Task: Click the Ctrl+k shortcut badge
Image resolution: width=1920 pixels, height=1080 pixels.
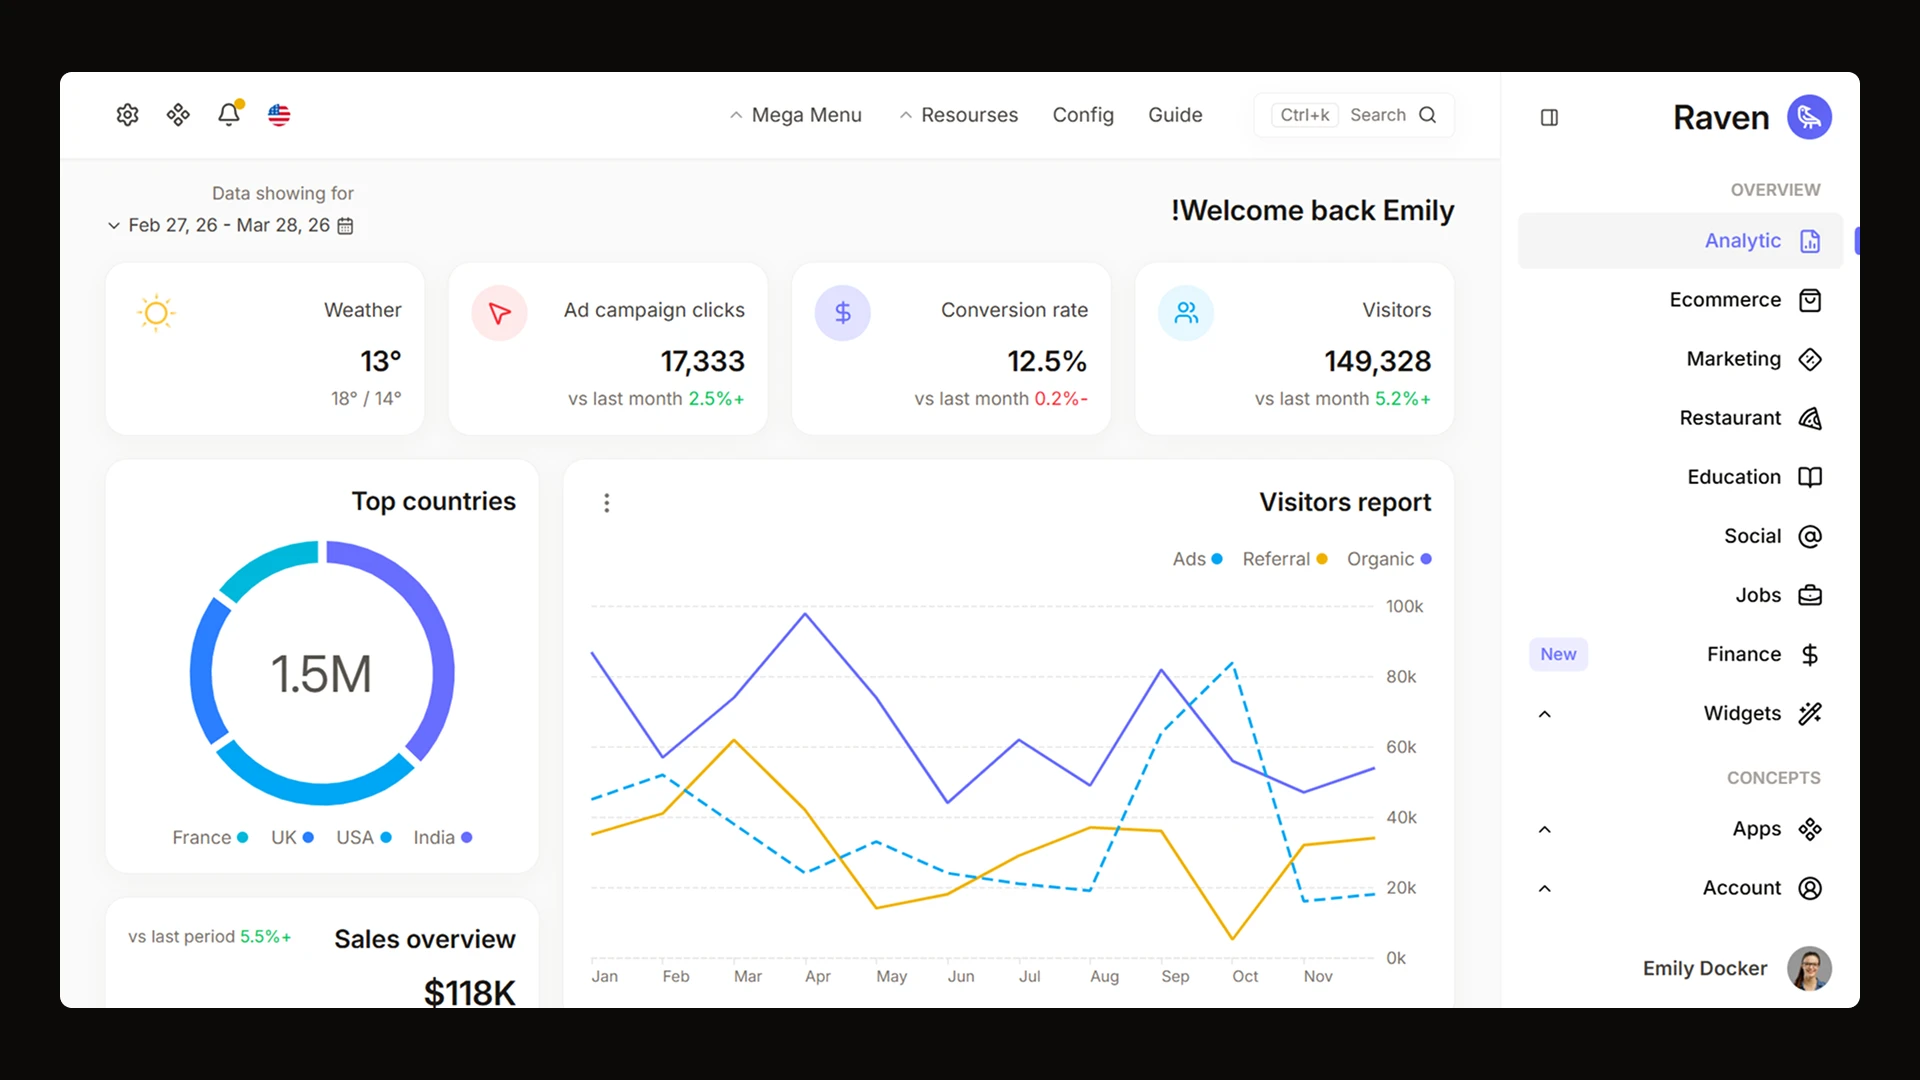Action: pos(1305,115)
